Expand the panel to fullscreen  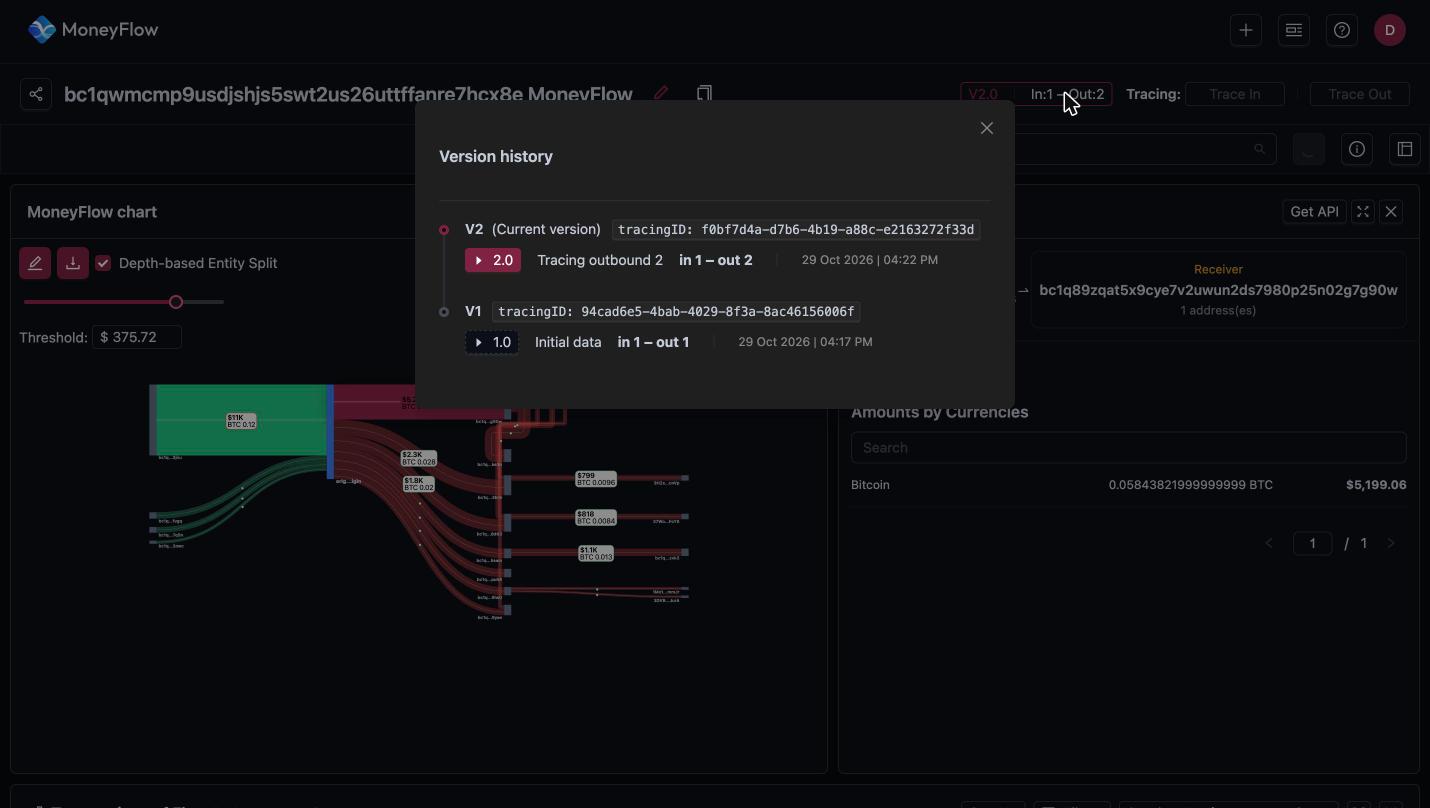point(1362,212)
